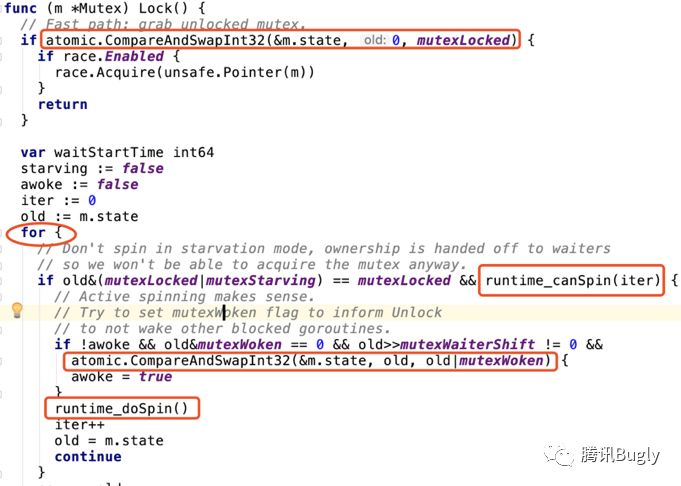Click the mutexWaiterShift constant

[467, 344]
